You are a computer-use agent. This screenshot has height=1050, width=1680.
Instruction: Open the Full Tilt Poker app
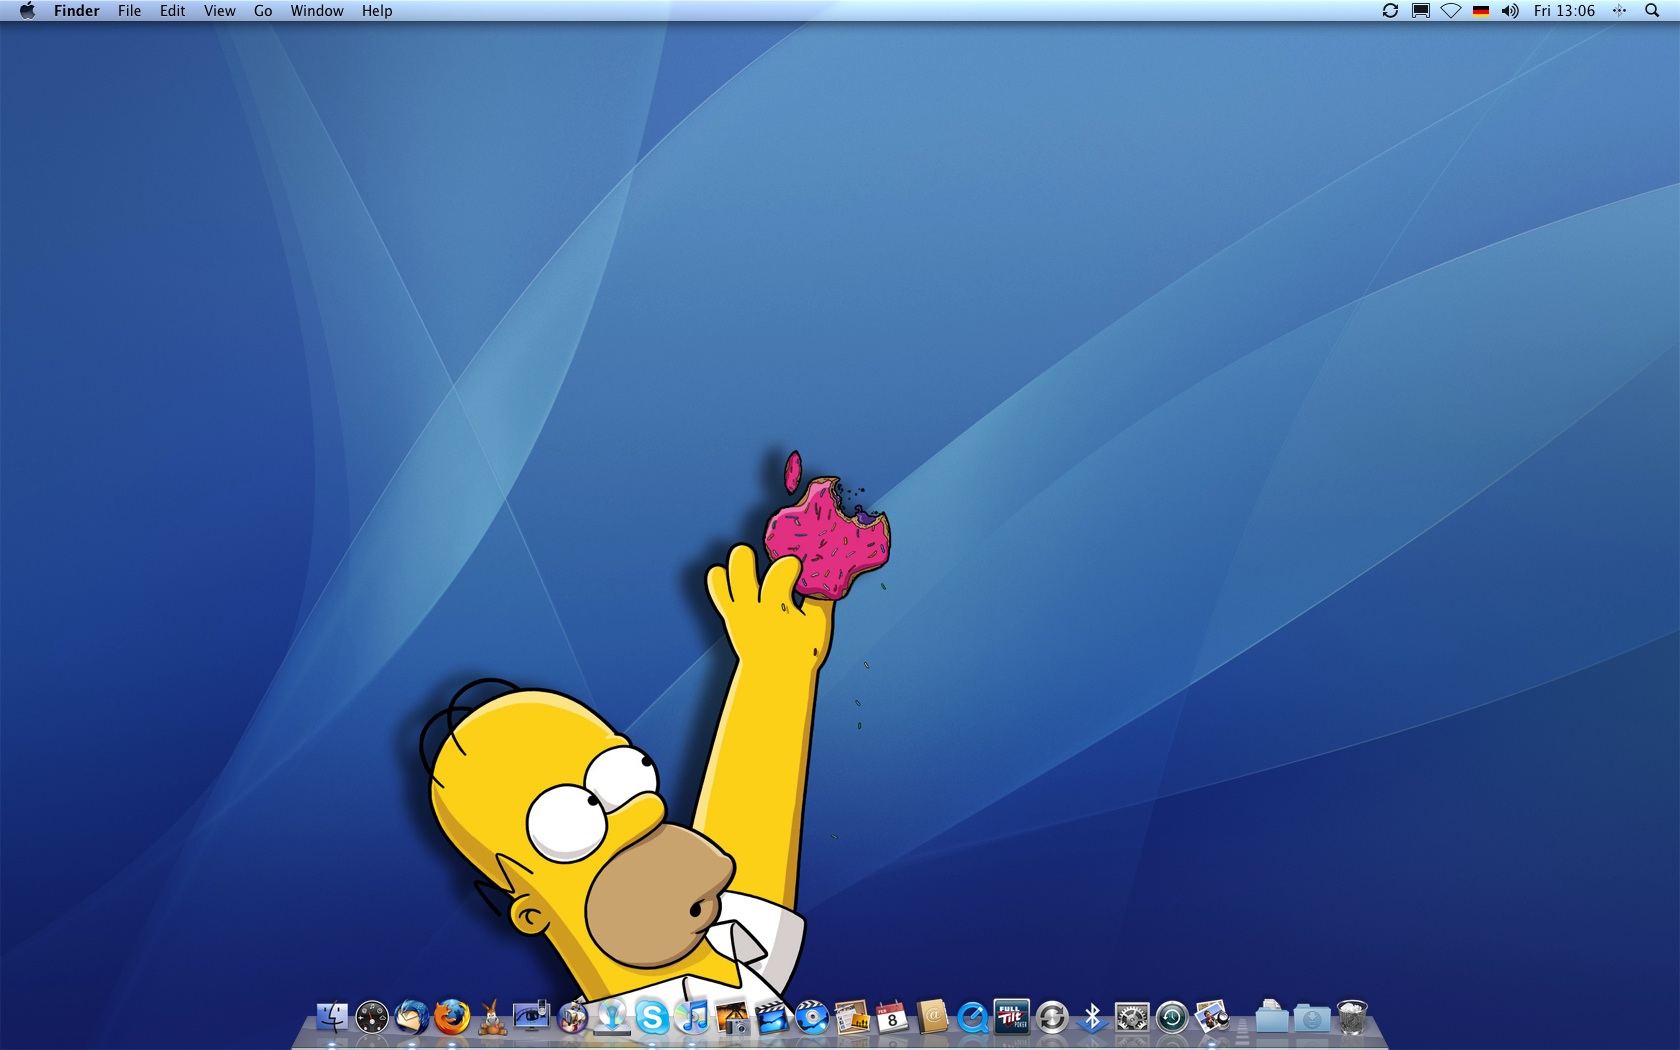(1012, 1017)
